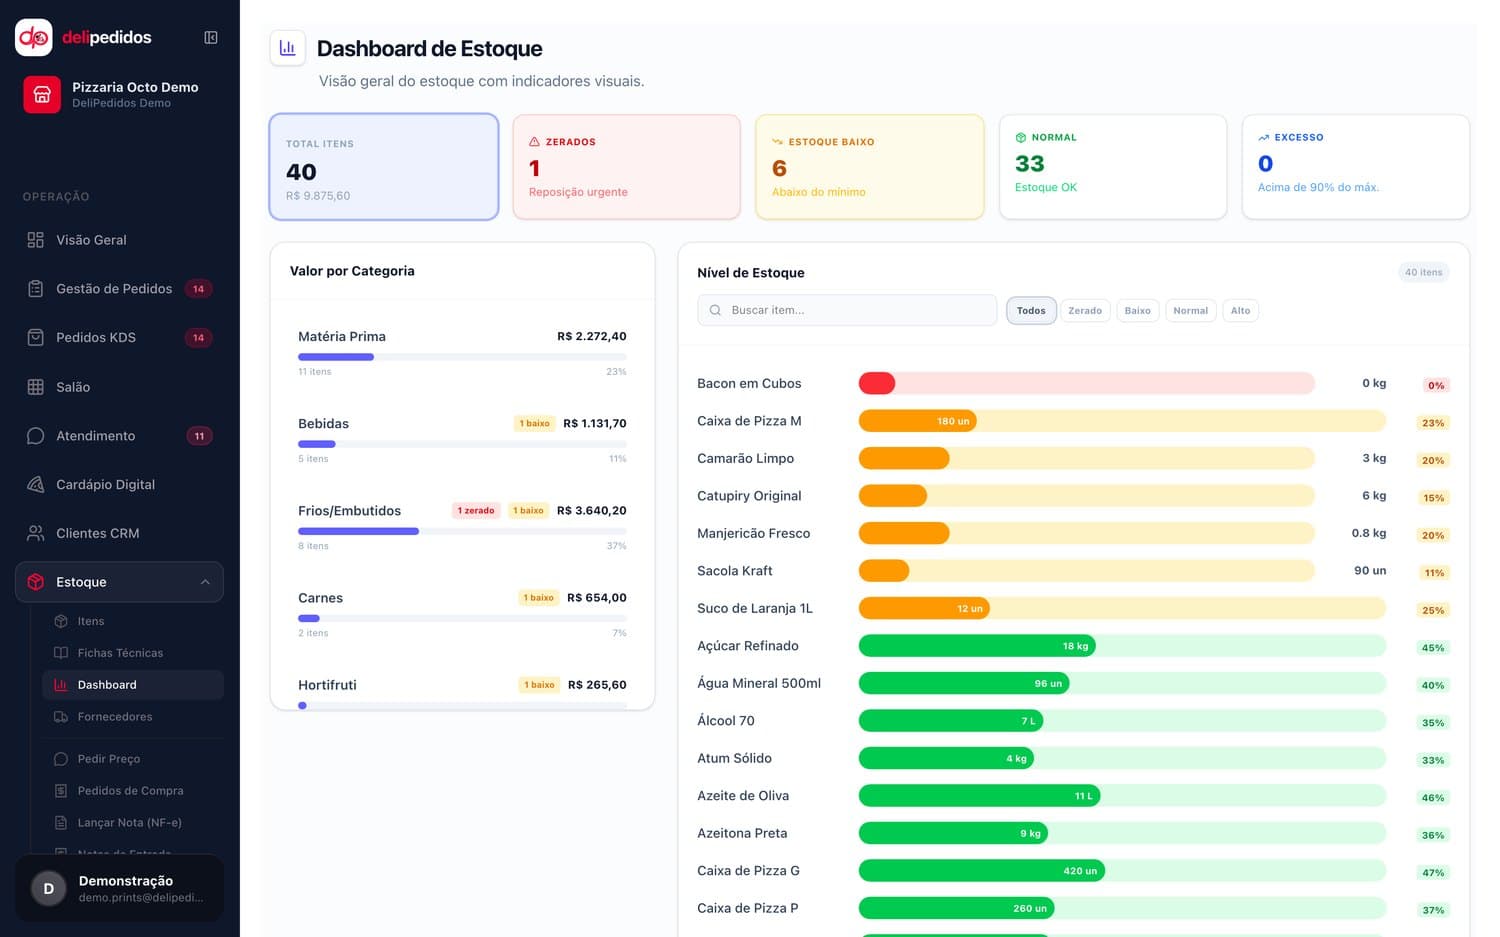Filter stock levels by Zerado
This screenshot has height=937, width=1500.
click(x=1085, y=311)
